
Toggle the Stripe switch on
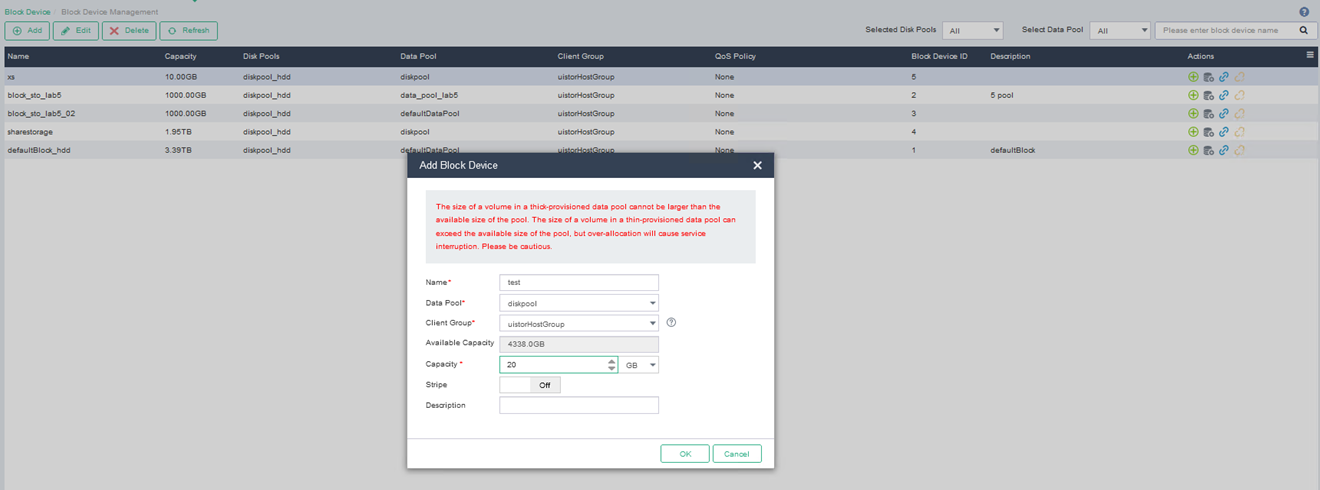[530, 385]
